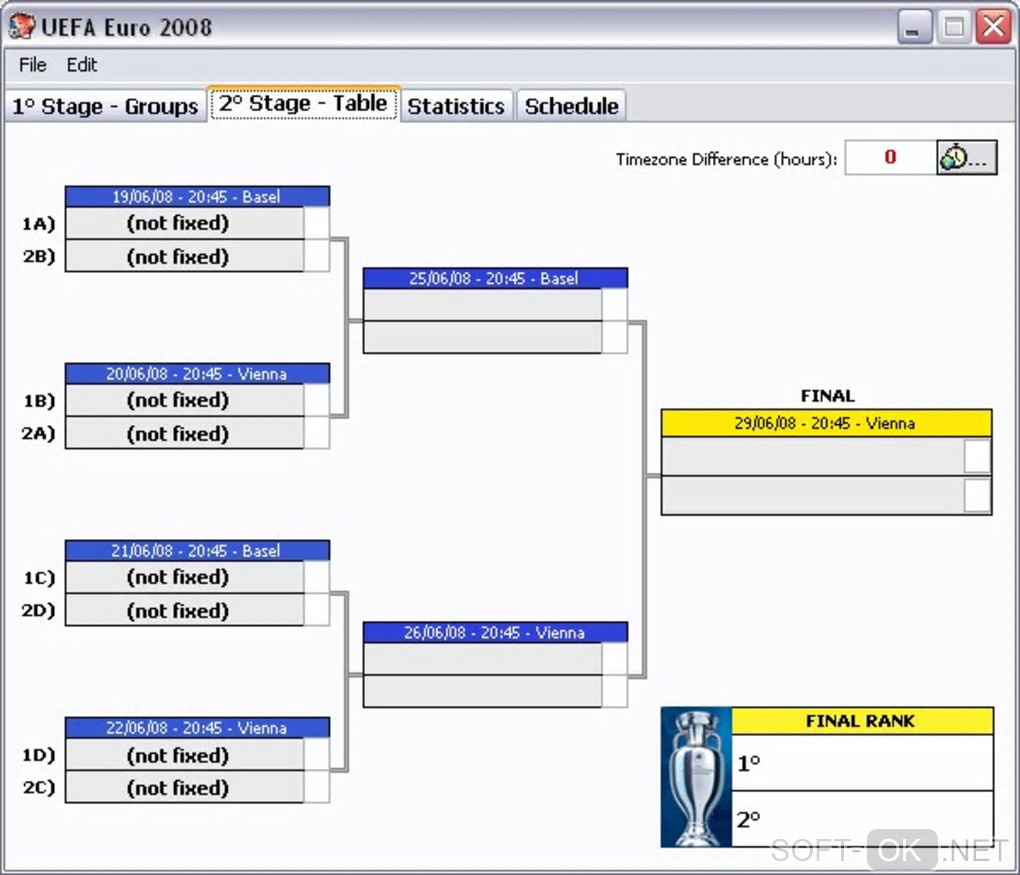Click score box for team 1A
This screenshot has width=1020, height=875.
[316, 223]
